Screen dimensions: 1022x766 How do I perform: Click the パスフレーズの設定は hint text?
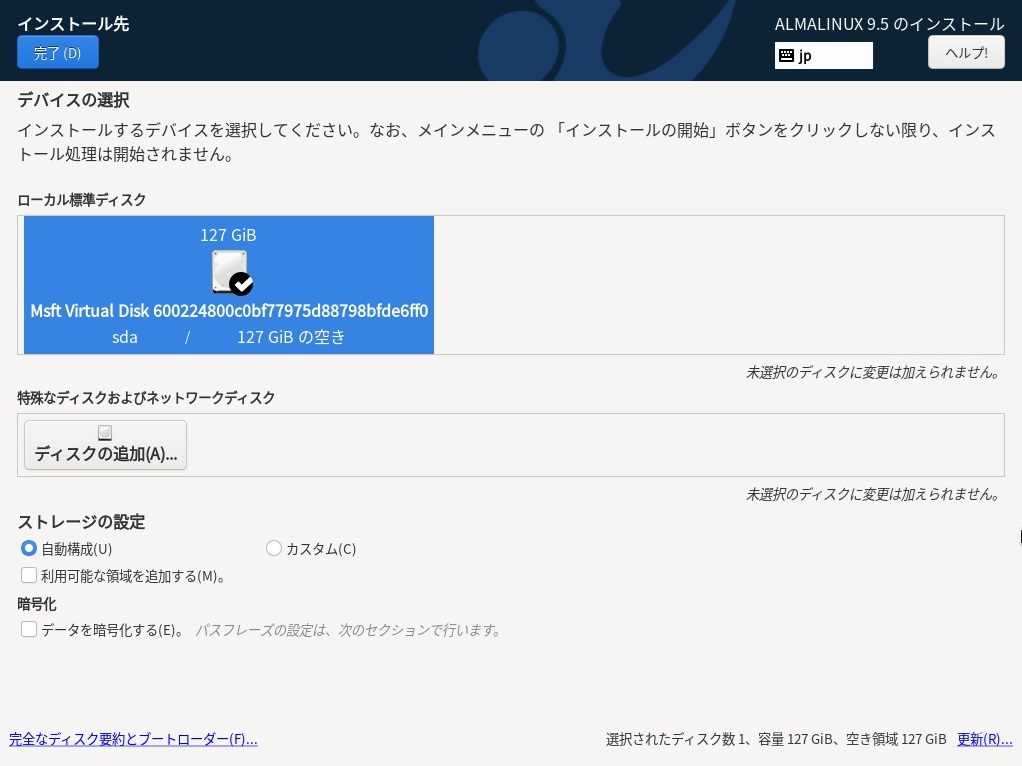[348, 630]
